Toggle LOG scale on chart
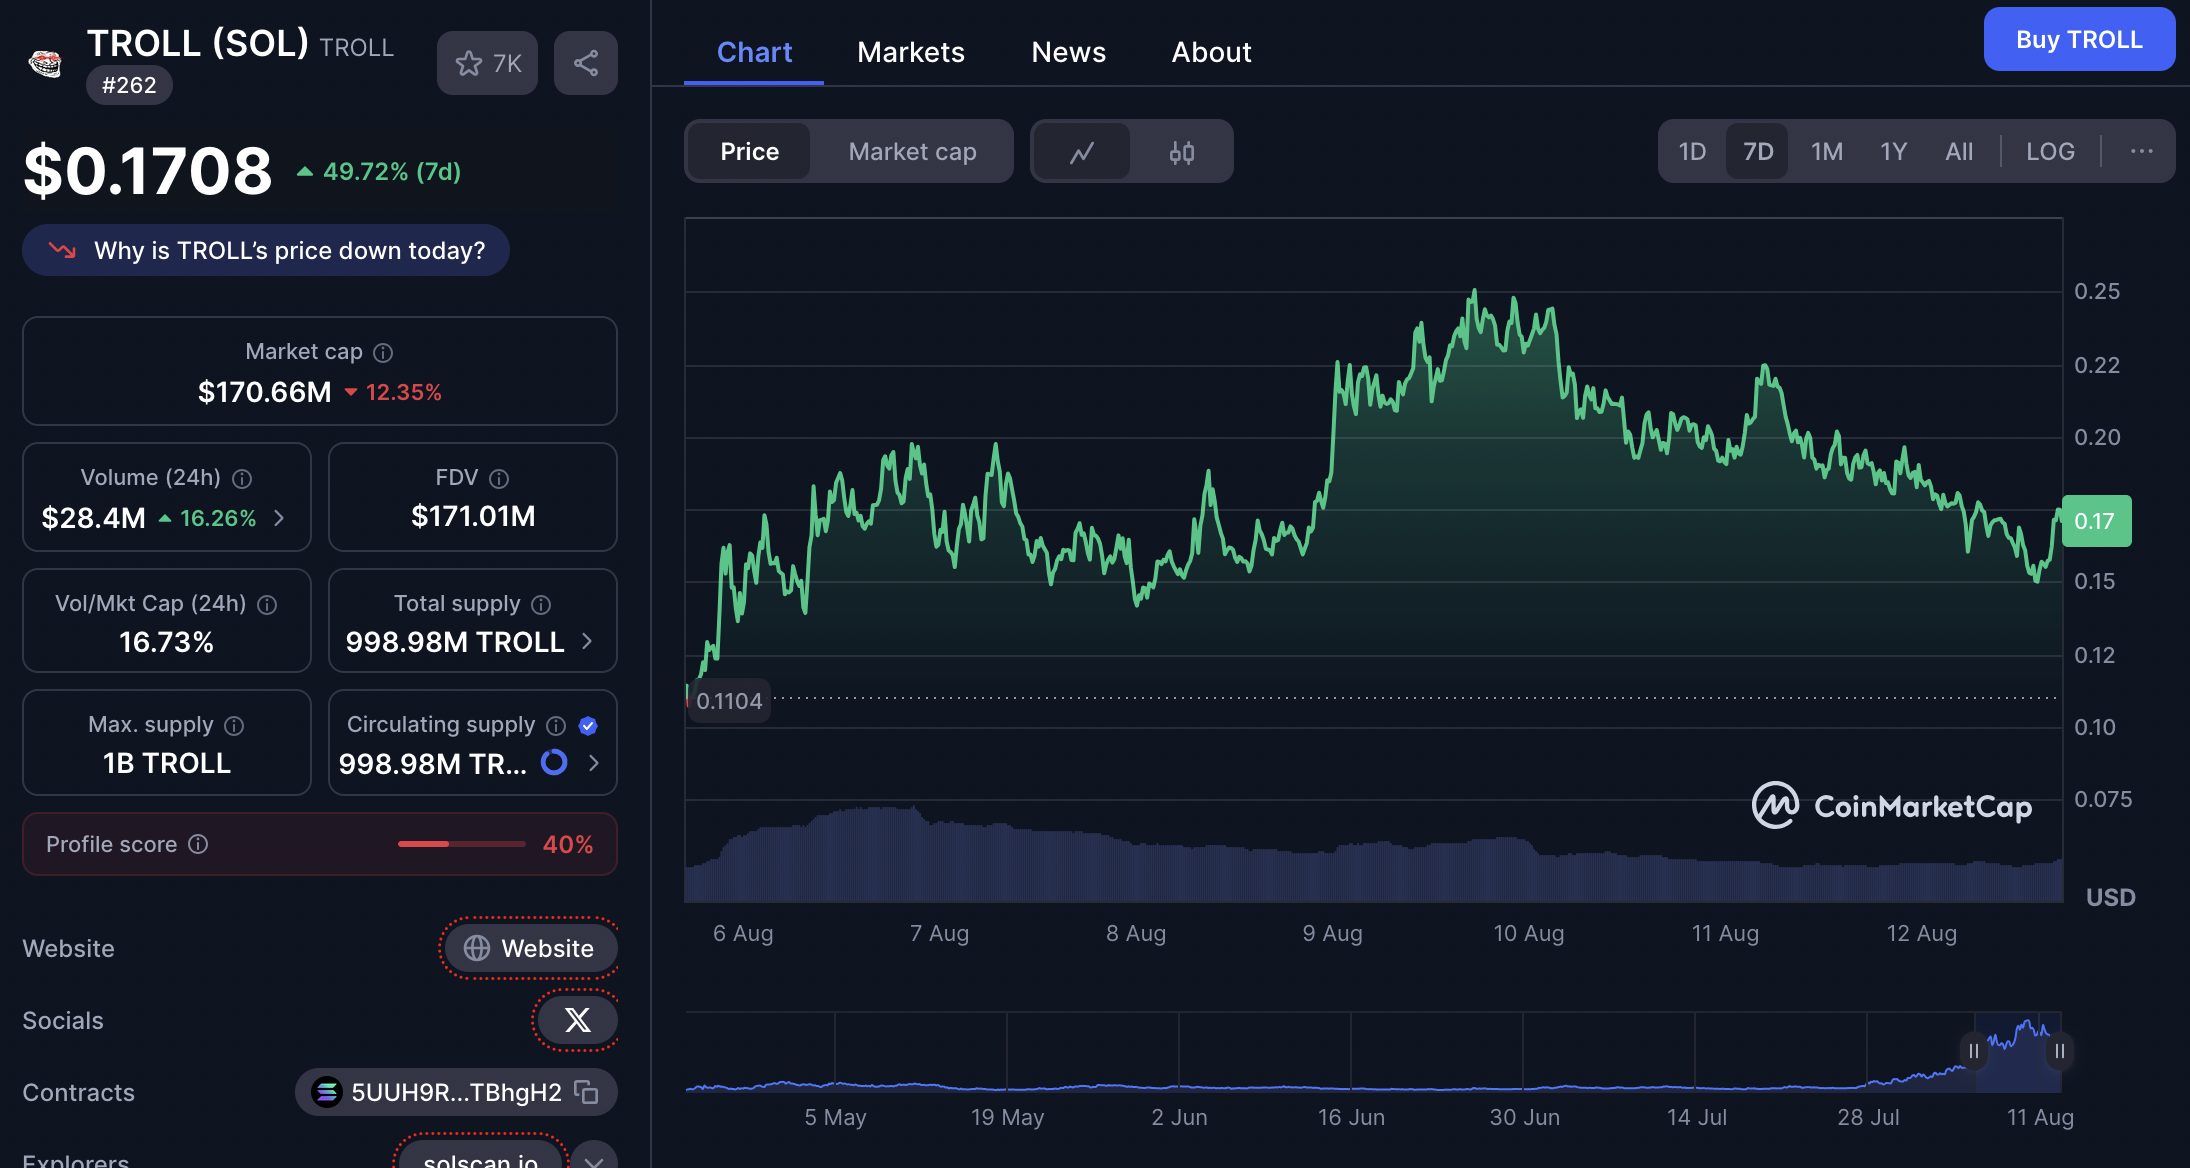The image size is (2190, 1168). 2050,151
